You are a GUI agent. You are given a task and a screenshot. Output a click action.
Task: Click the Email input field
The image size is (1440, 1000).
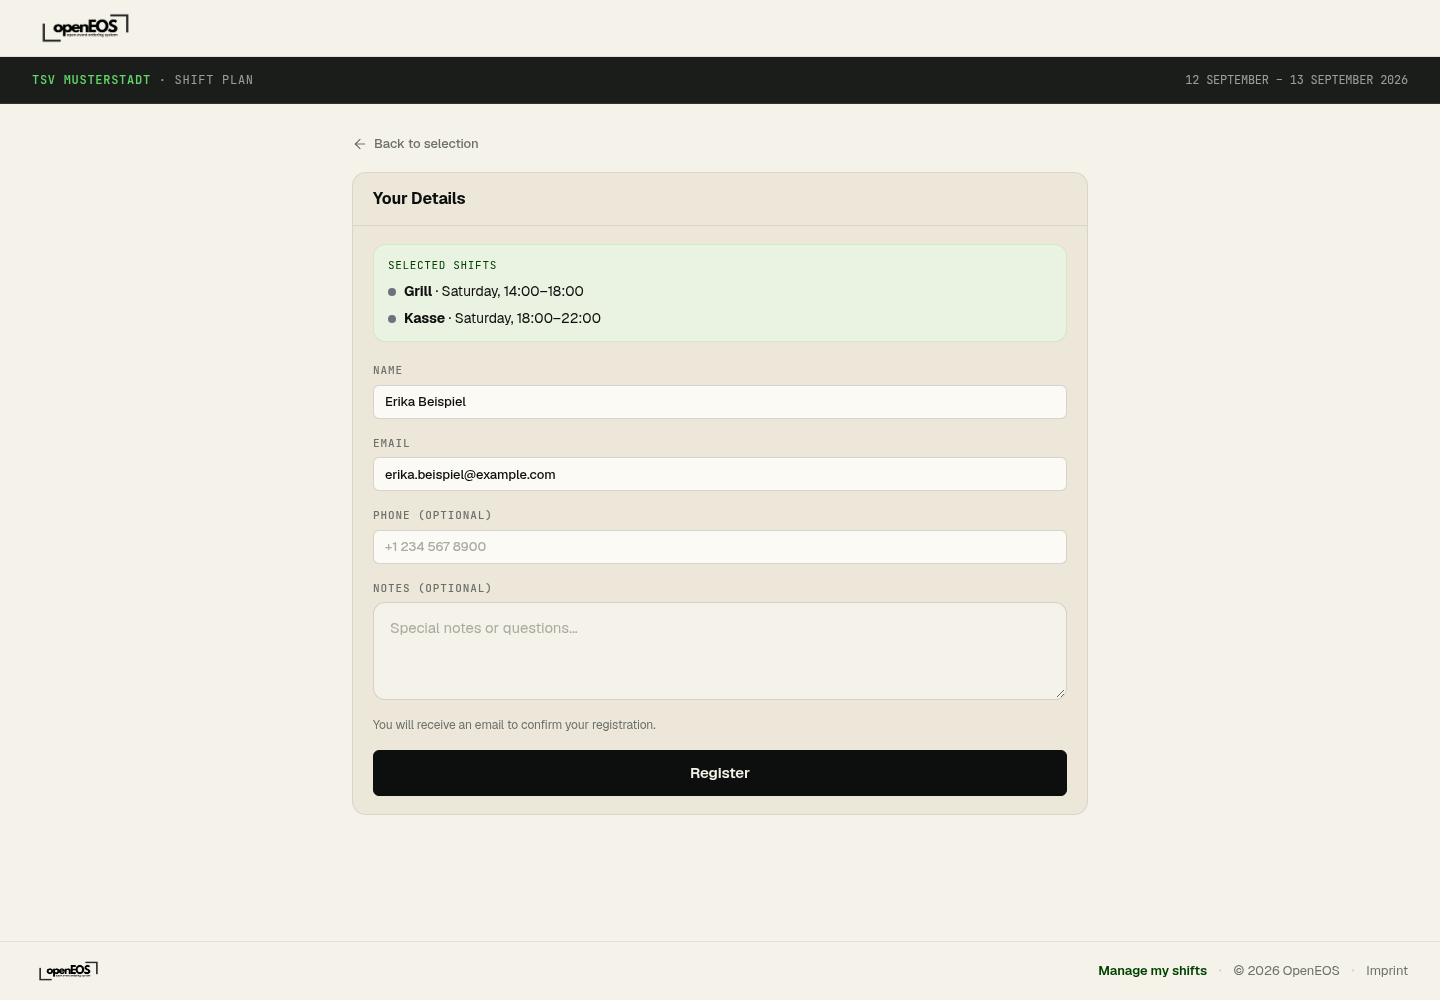pyautogui.click(x=720, y=474)
